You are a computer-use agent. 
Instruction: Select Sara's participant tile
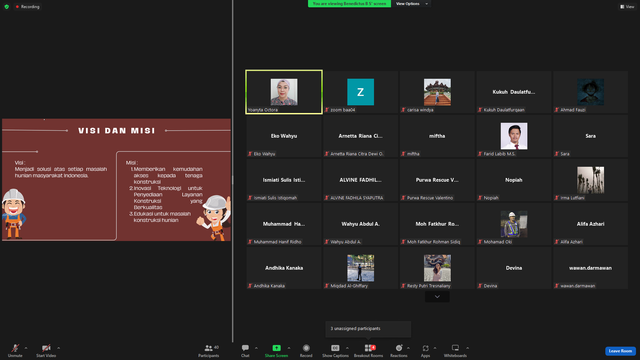point(591,136)
